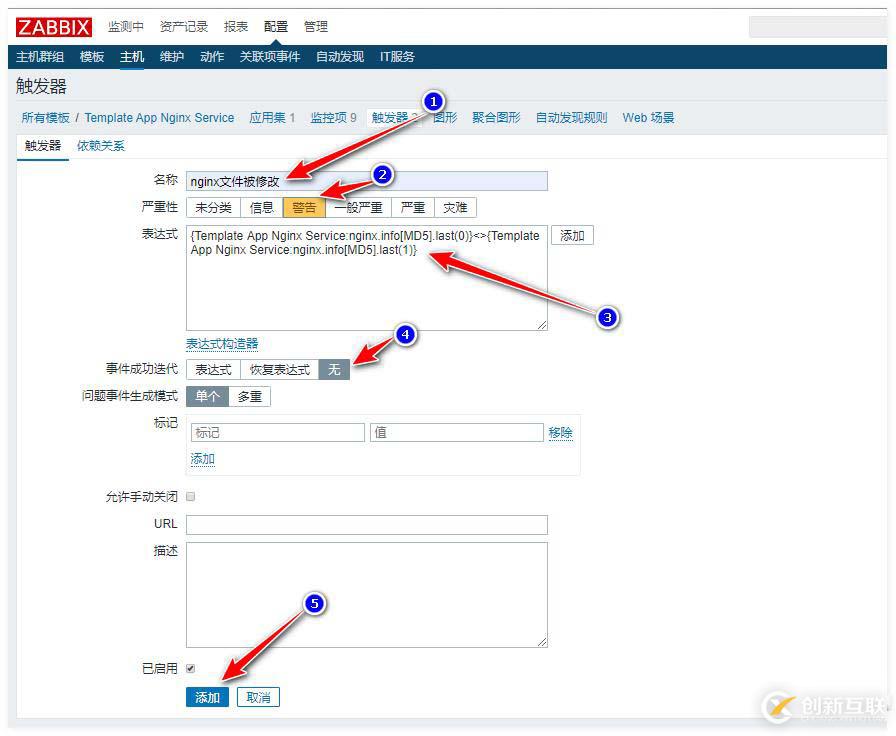The height and width of the screenshot is (736, 896).
Task: Go to 主机 submenu
Action: coord(131,57)
